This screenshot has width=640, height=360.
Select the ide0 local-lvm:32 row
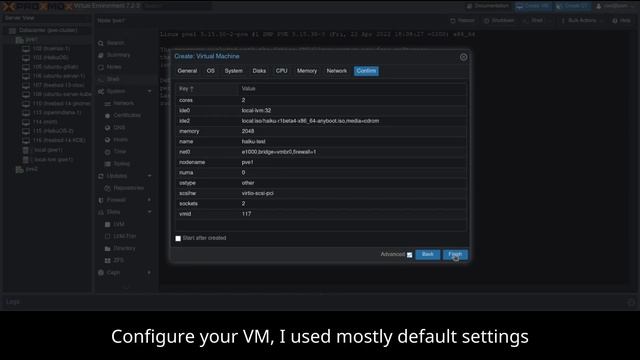coord(321,111)
